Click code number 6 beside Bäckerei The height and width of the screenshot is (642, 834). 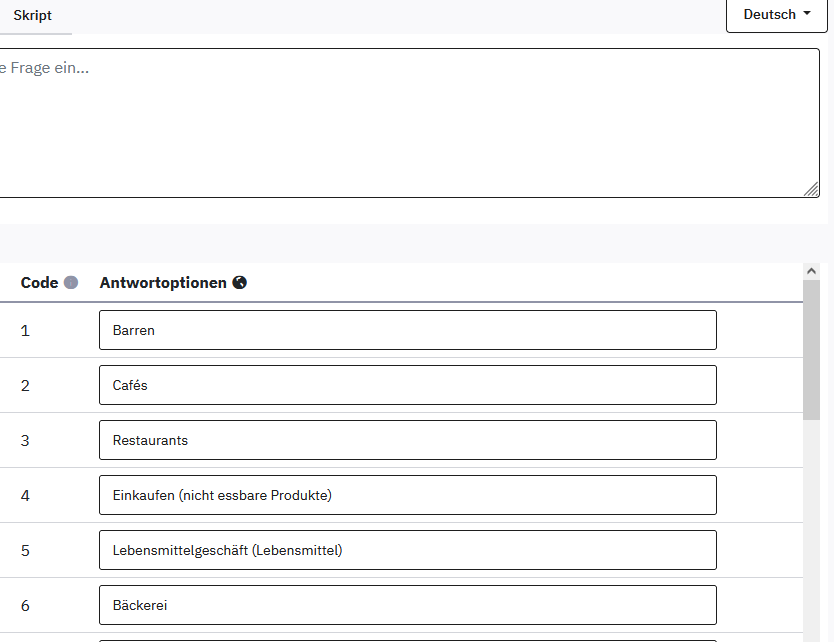point(25,605)
